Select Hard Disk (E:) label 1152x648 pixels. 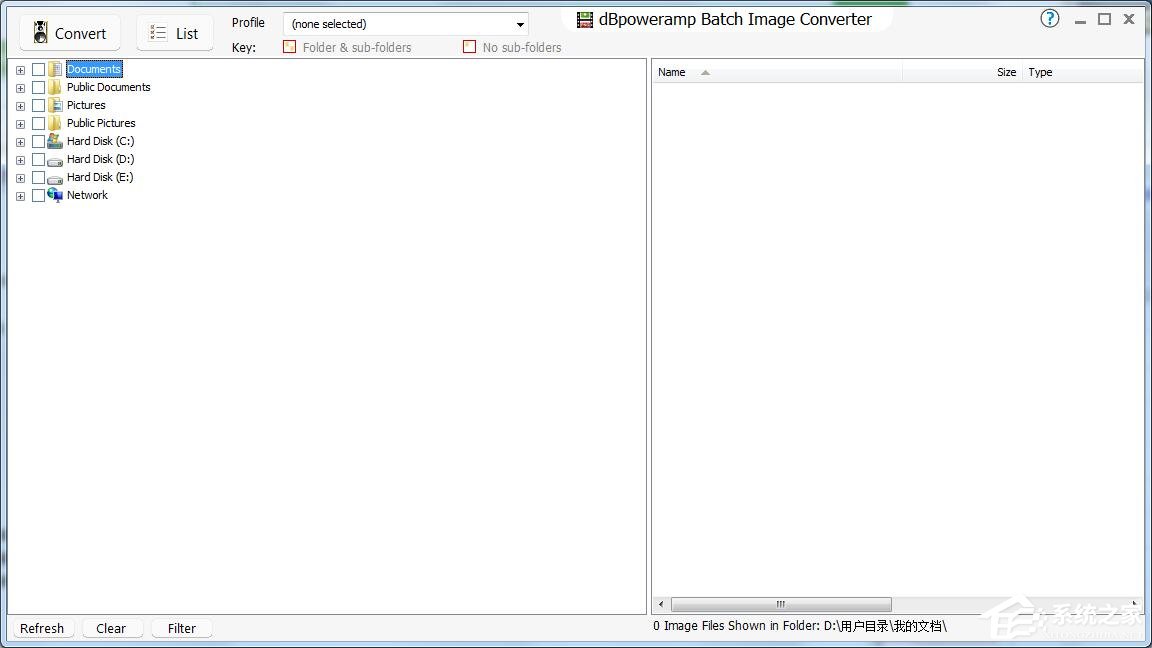pos(100,177)
